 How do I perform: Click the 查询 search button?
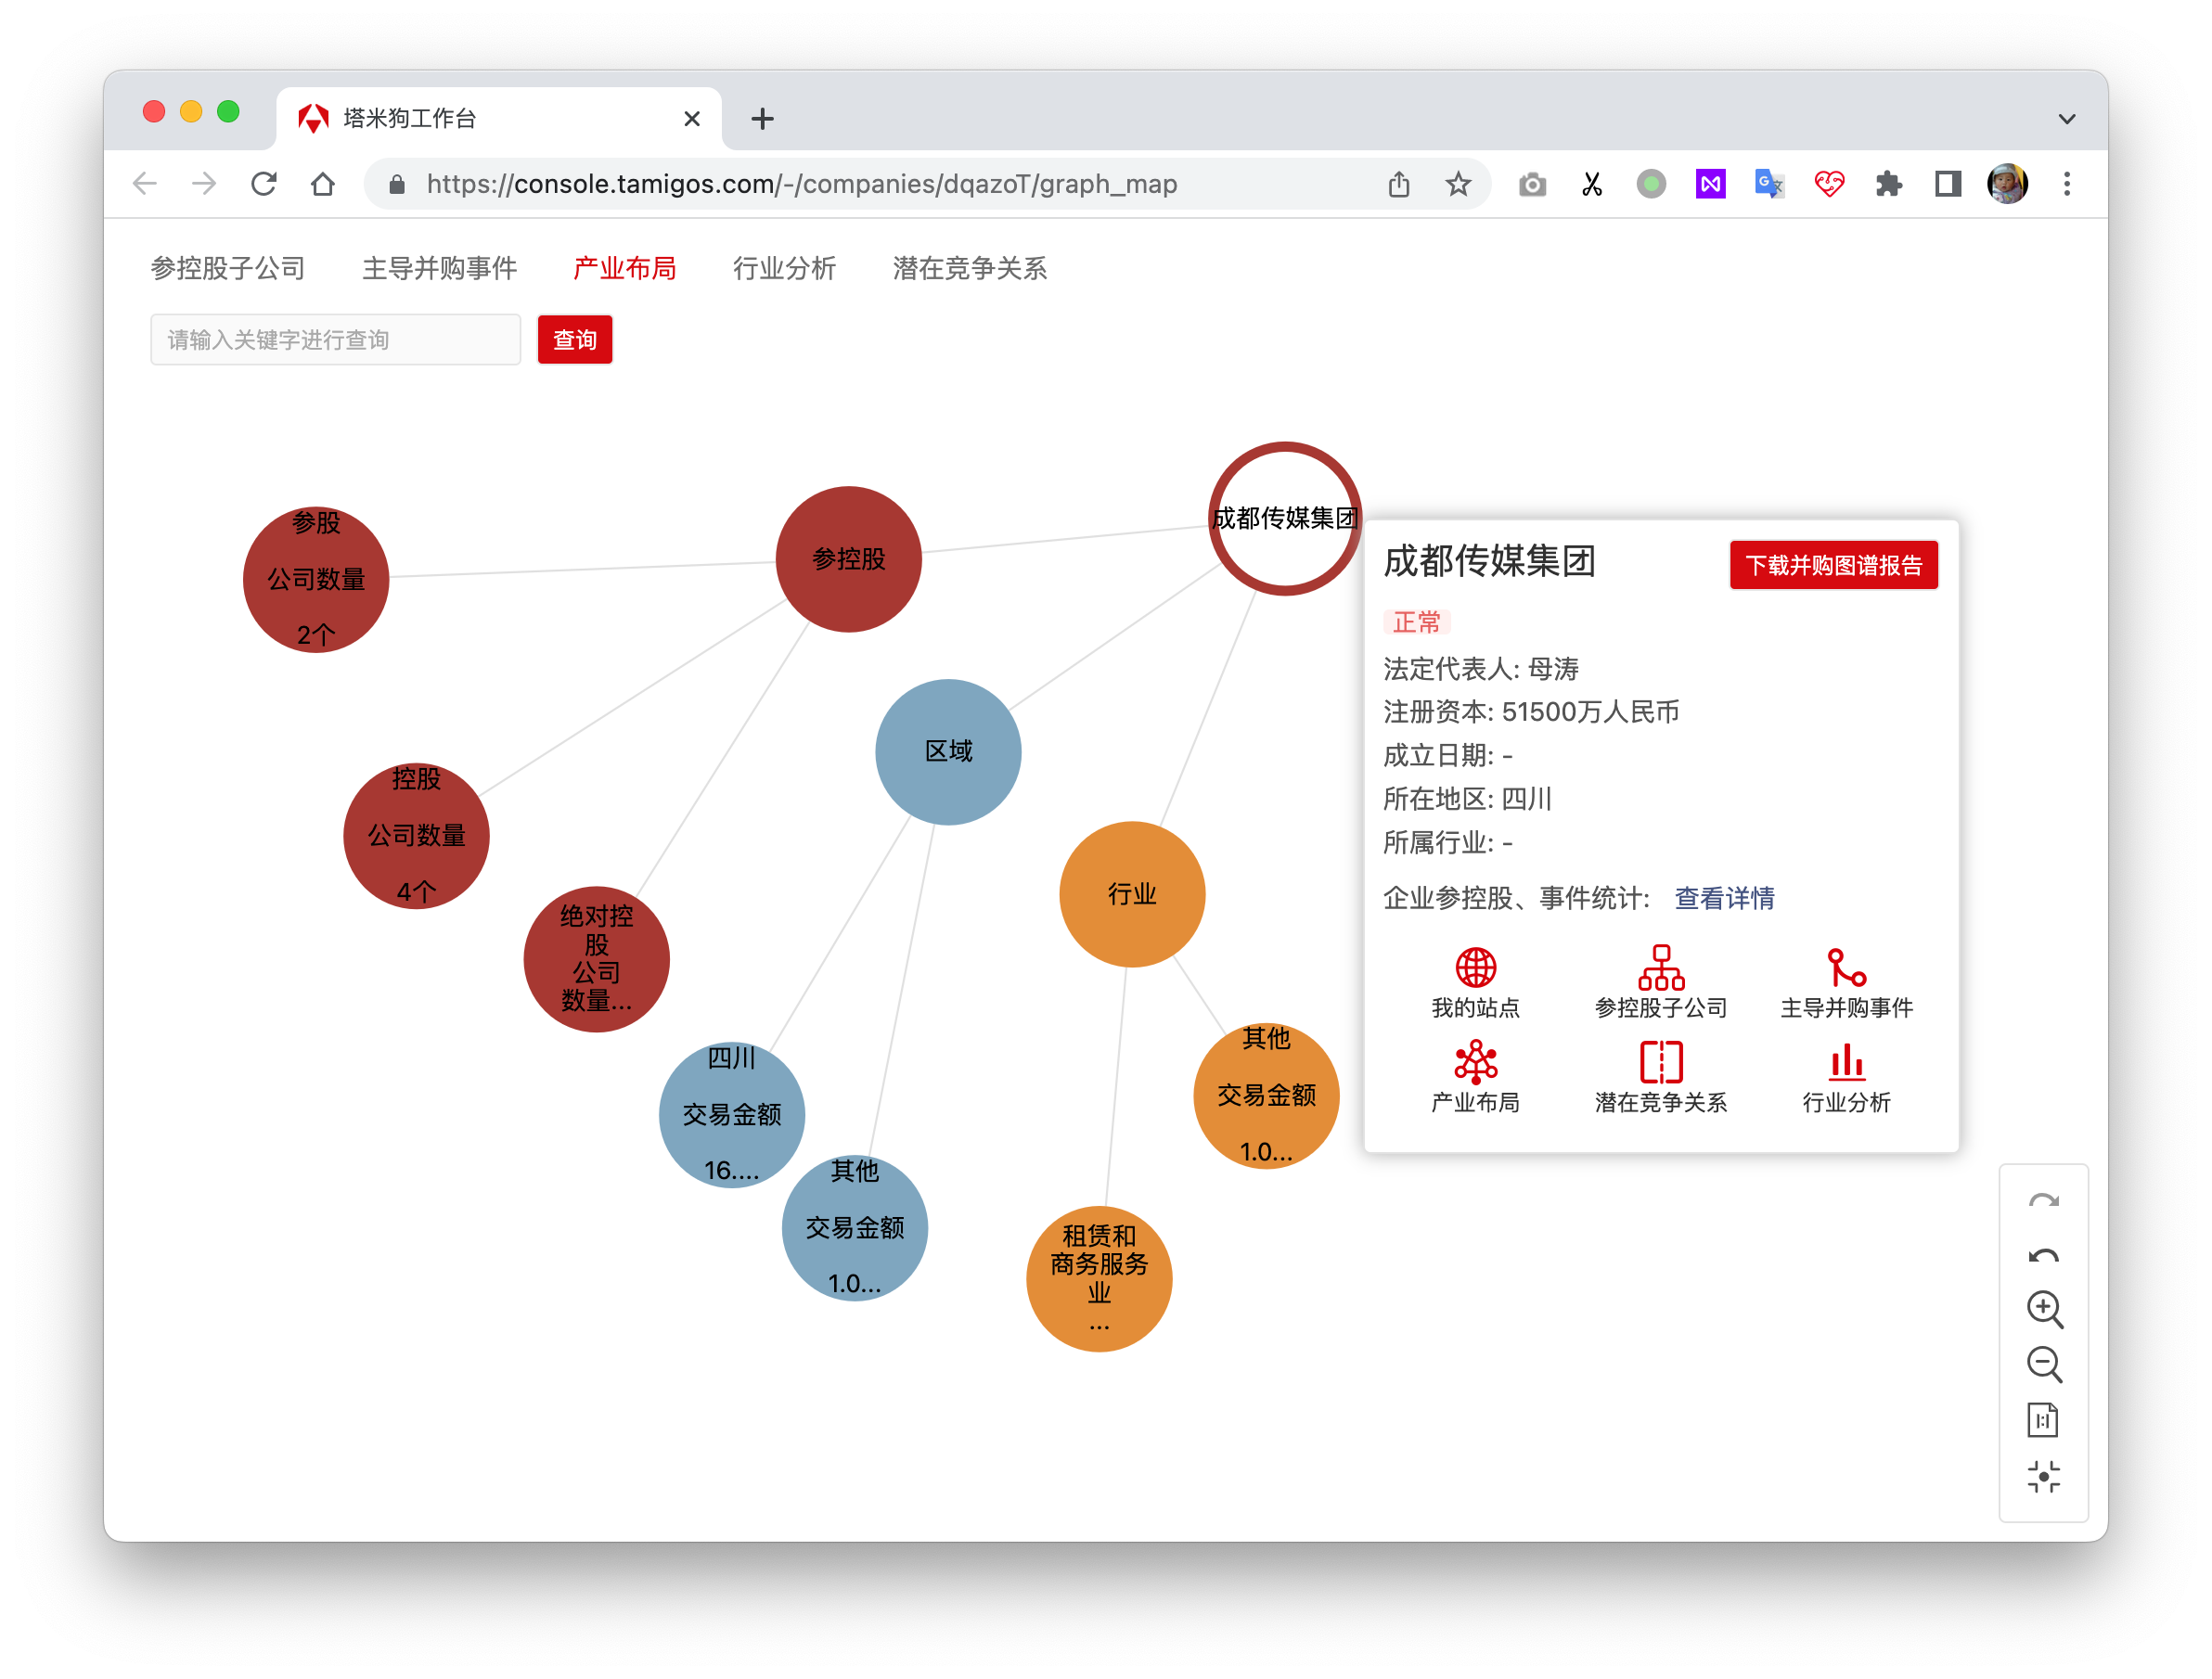574,340
